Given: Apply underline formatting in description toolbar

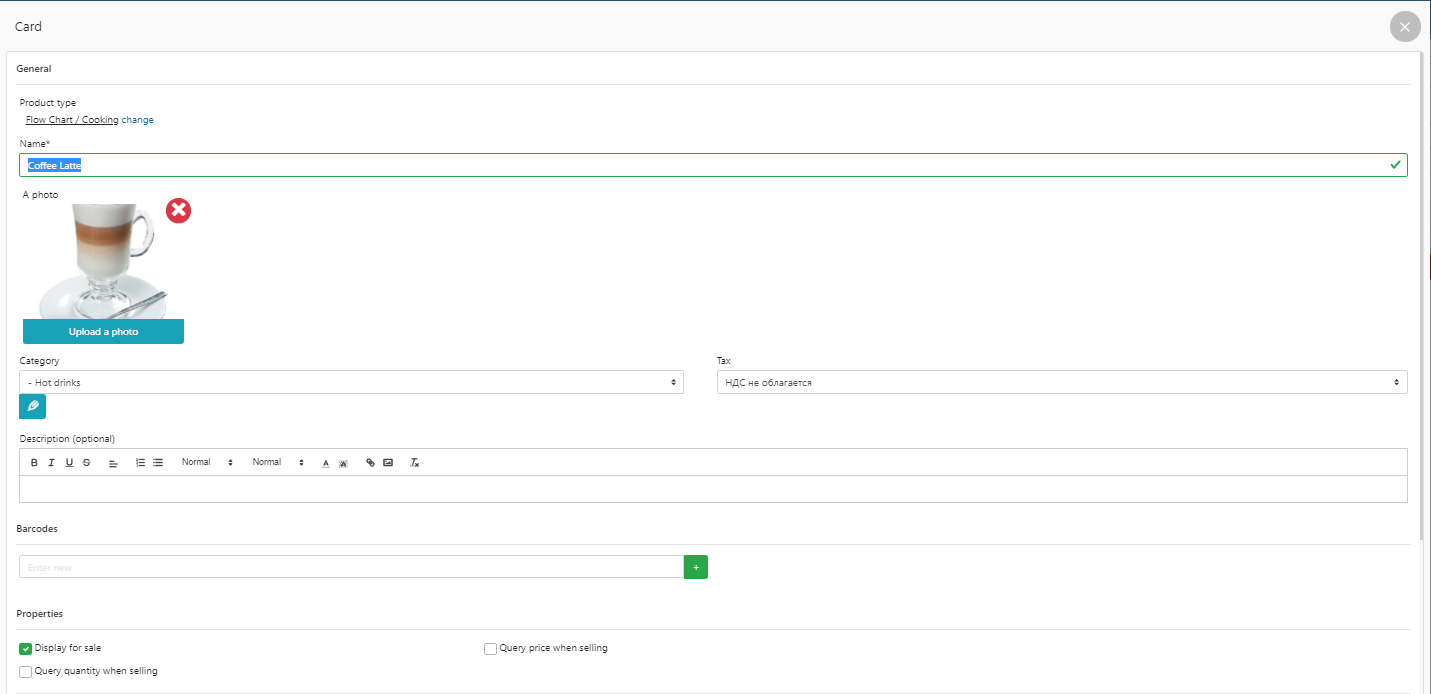Looking at the screenshot, I should 69,463.
